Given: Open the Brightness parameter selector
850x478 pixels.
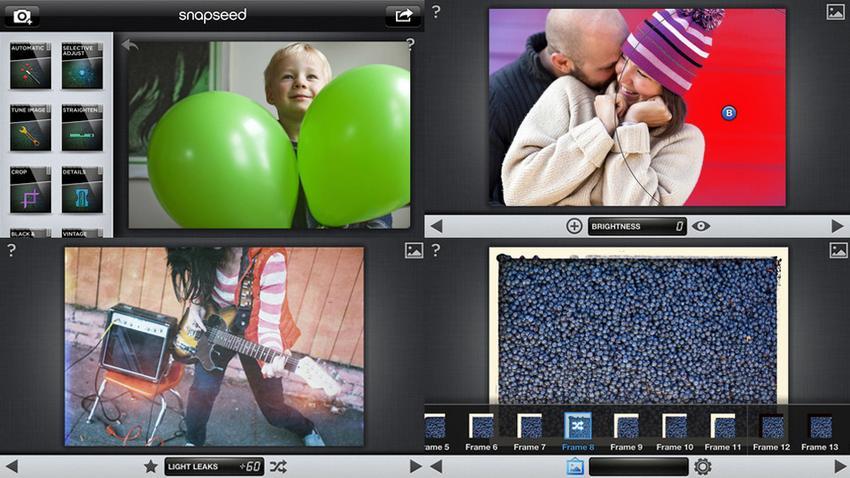Looking at the screenshot, I should pos(637,226).
